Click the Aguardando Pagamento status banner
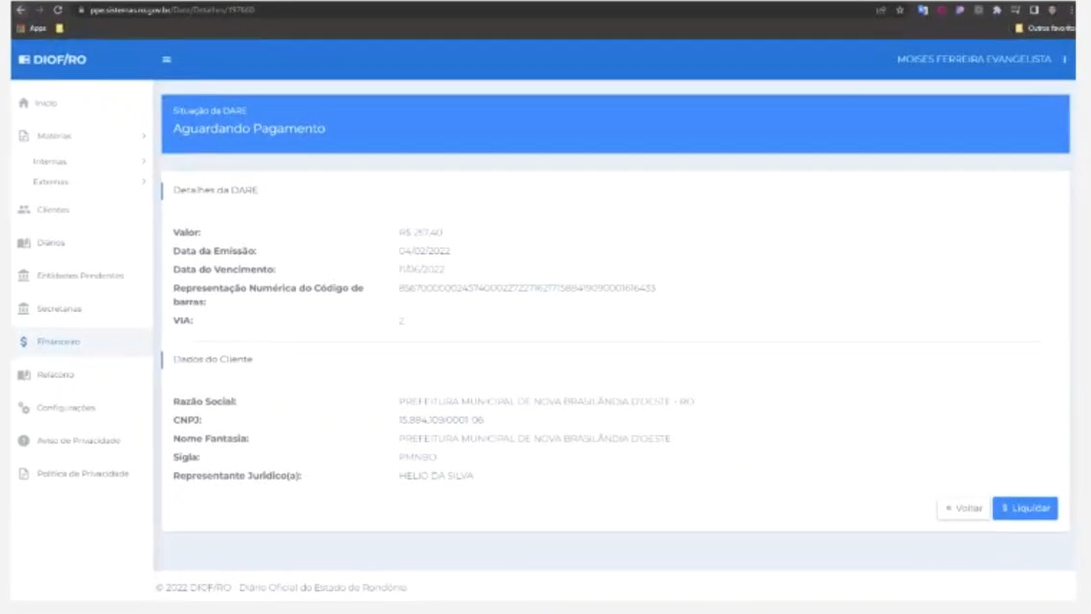Screen dimensions: 1091x614 coord(615,124)
